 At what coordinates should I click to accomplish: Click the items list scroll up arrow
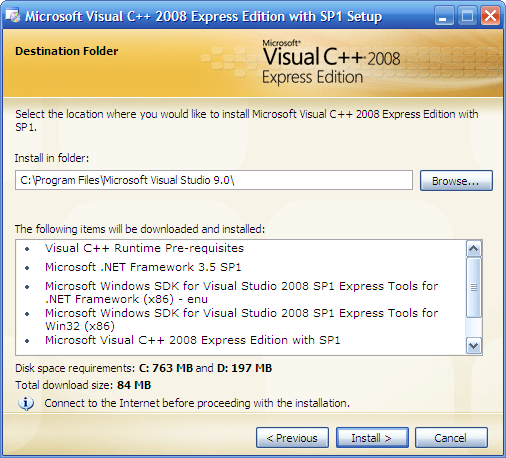pos(474,248)
